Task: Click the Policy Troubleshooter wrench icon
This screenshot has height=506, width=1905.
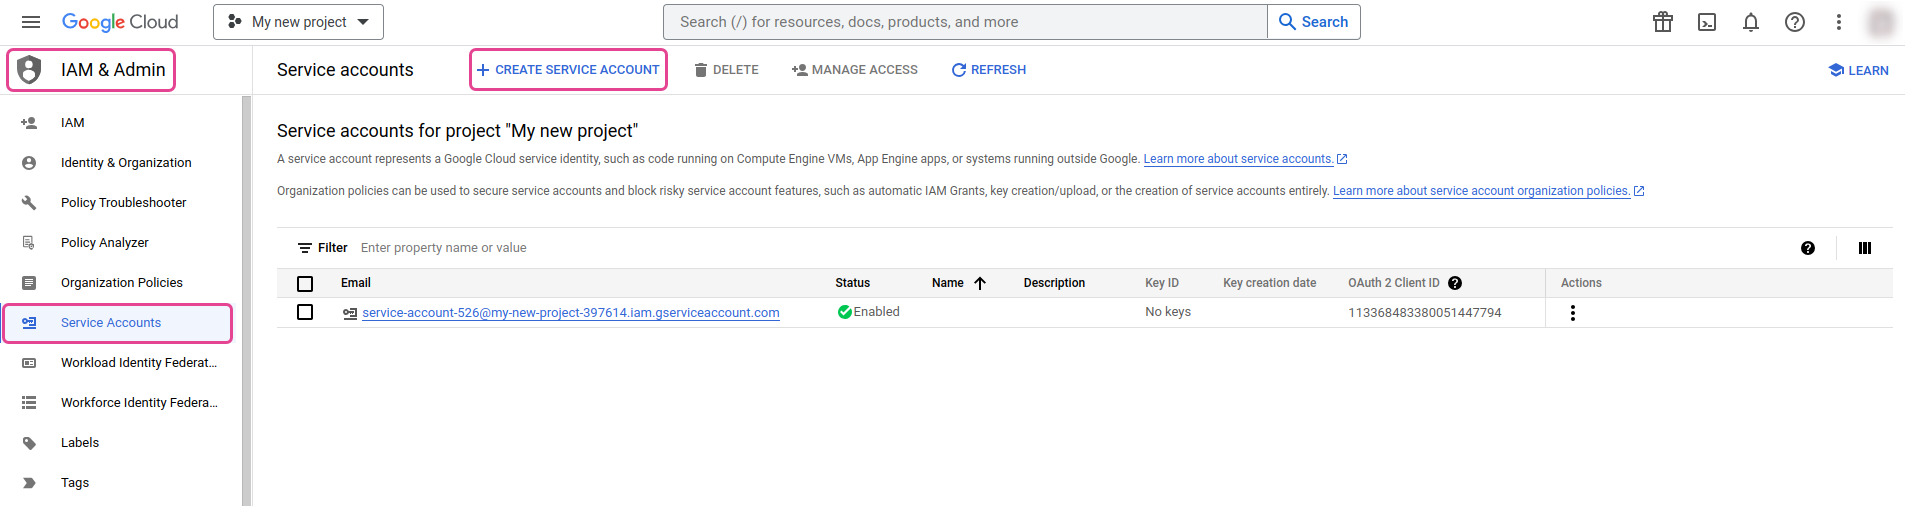Action: pos(29,203)
